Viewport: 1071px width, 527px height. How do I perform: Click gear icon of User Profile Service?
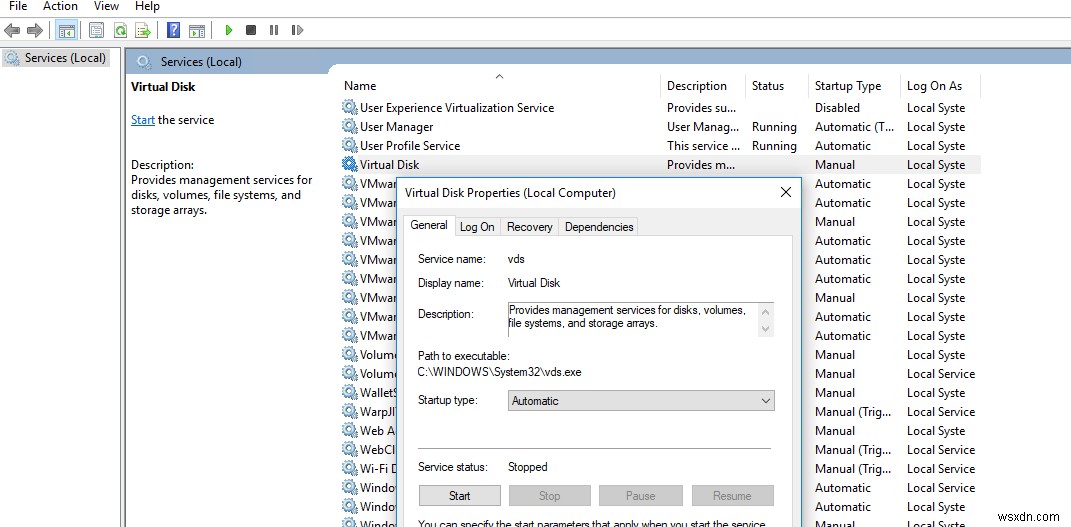[350, 145]
